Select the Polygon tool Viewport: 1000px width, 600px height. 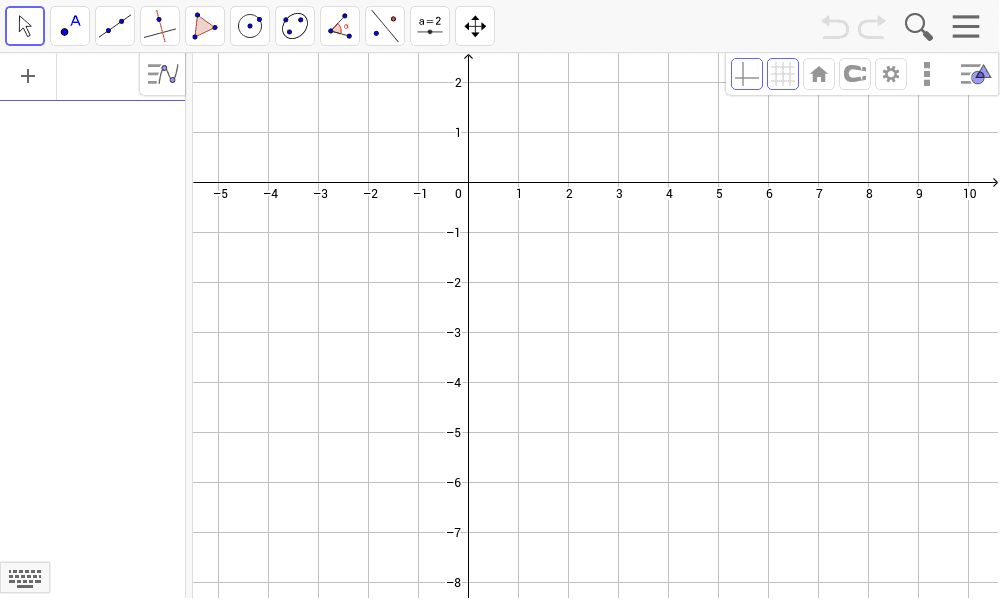[x=205, y=26]
